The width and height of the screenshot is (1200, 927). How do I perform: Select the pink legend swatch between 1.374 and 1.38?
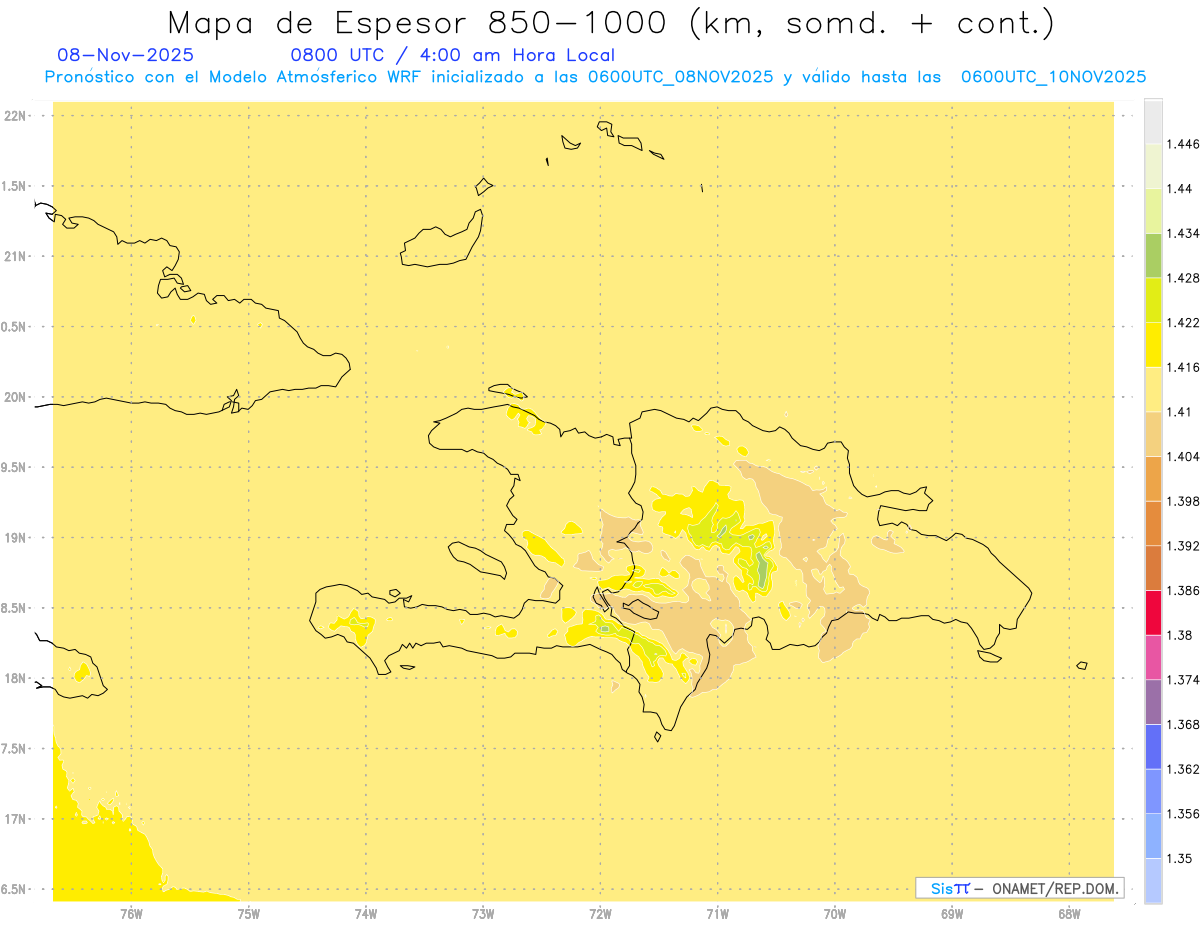(1153, 657)
